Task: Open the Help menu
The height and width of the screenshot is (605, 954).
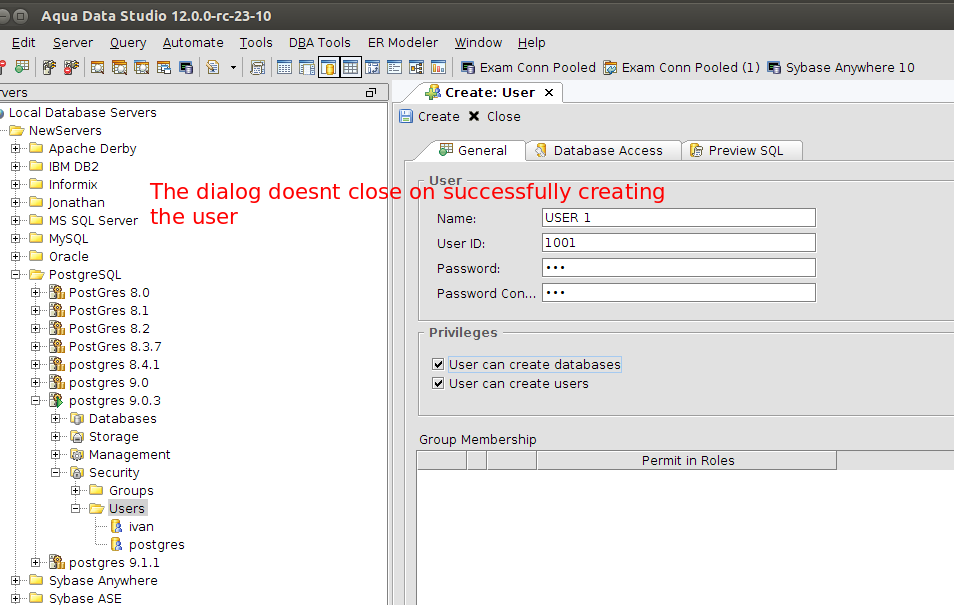Action: [x=532, y=43]
